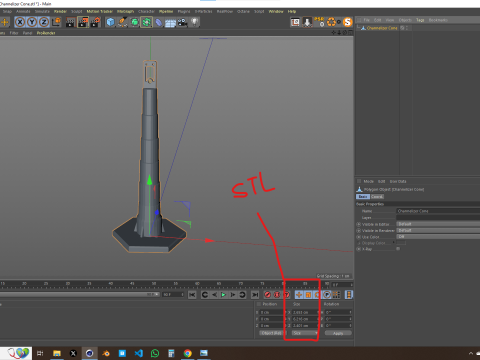Open the Visible in Renderer dropdown
This screenshot has height=360, width=480.
coord(438,230)
